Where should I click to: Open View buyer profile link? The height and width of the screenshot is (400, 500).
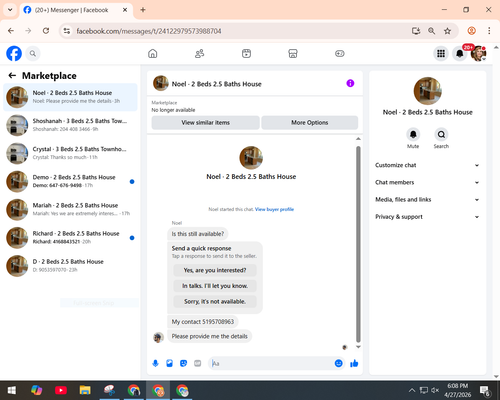(274, 209)
